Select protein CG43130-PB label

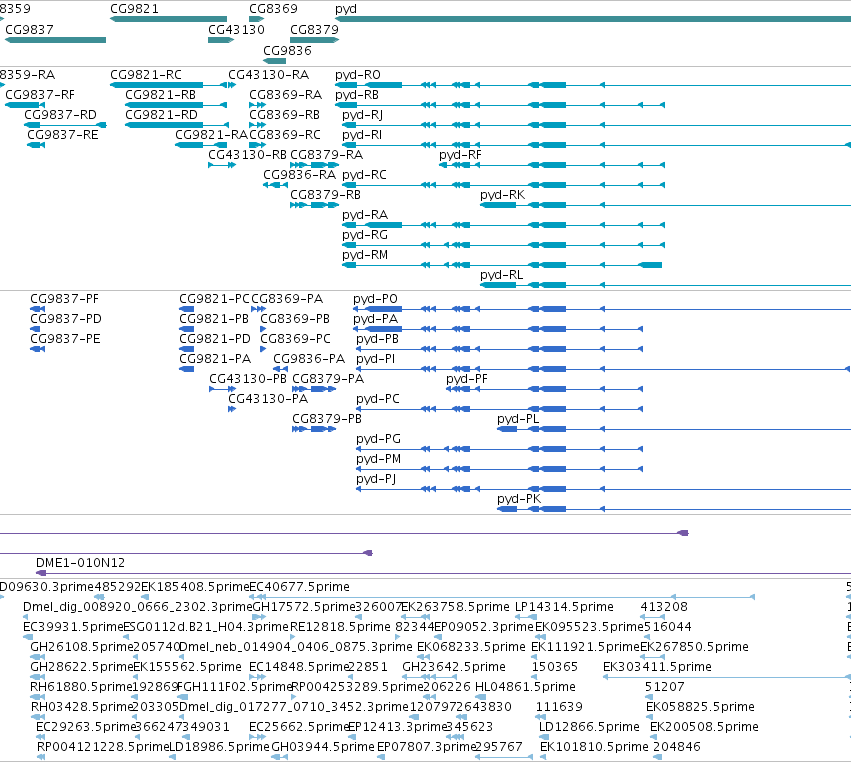click(248, 379)
